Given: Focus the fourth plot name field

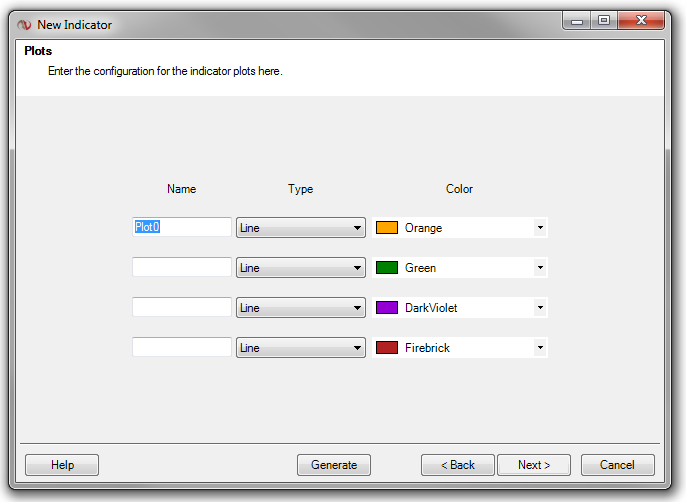Looking at the screenshot, I should 182,347.
